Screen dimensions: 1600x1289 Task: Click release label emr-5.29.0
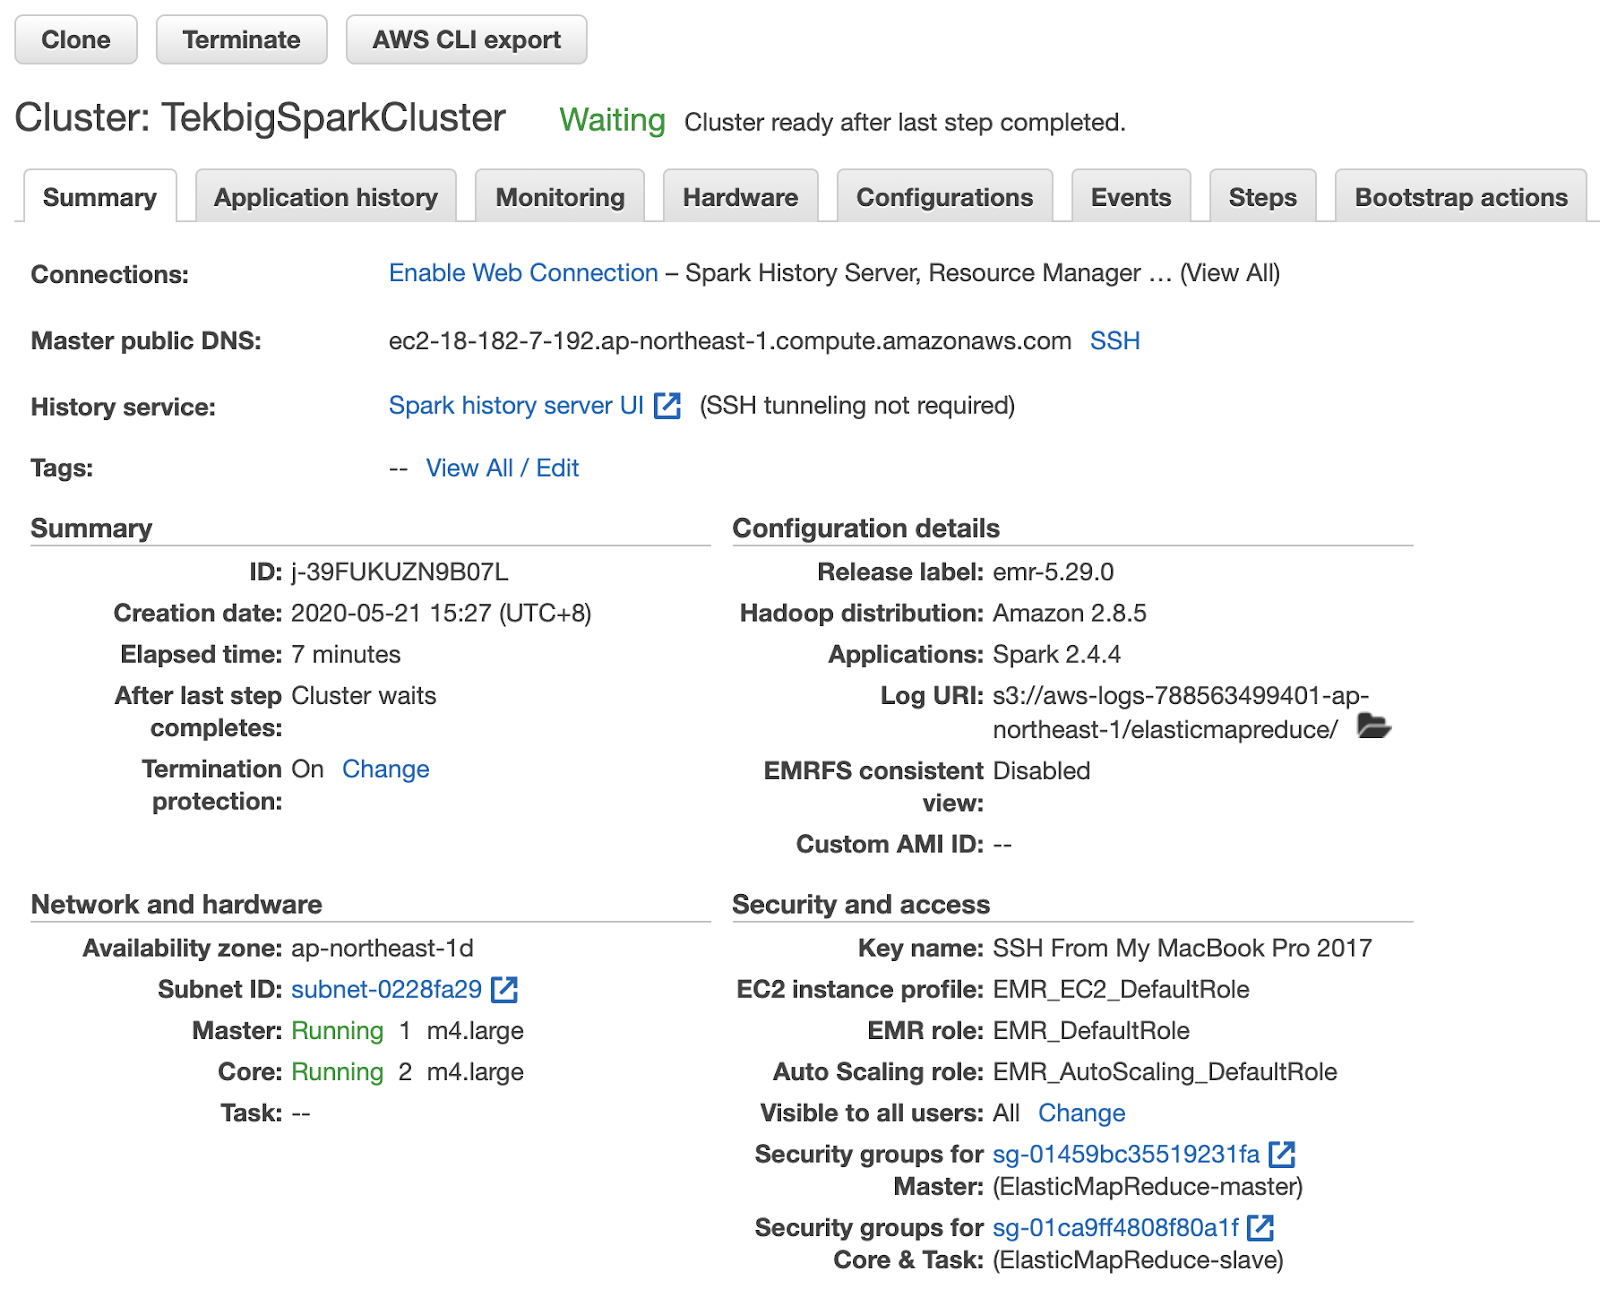pos(1053,572)
